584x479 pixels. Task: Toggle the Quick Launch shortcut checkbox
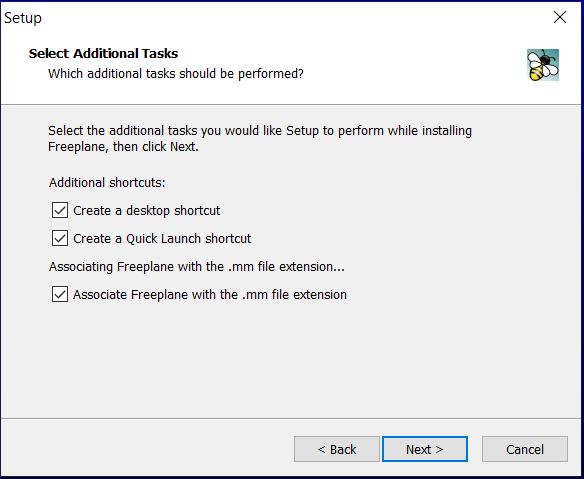pyautogui.click(x=60, y=238)
